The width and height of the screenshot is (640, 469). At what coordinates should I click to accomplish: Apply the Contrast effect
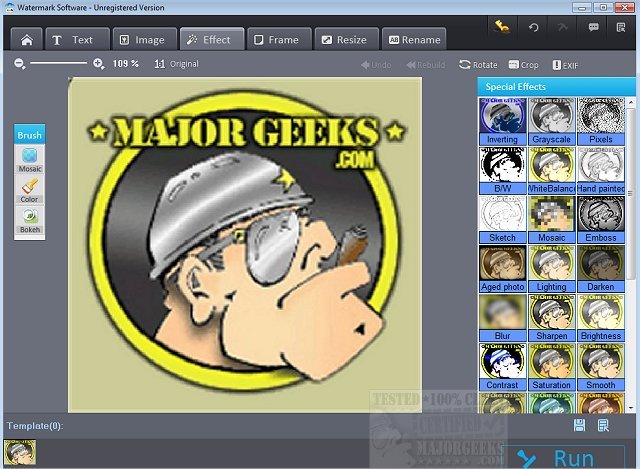[x=502, y=367]
